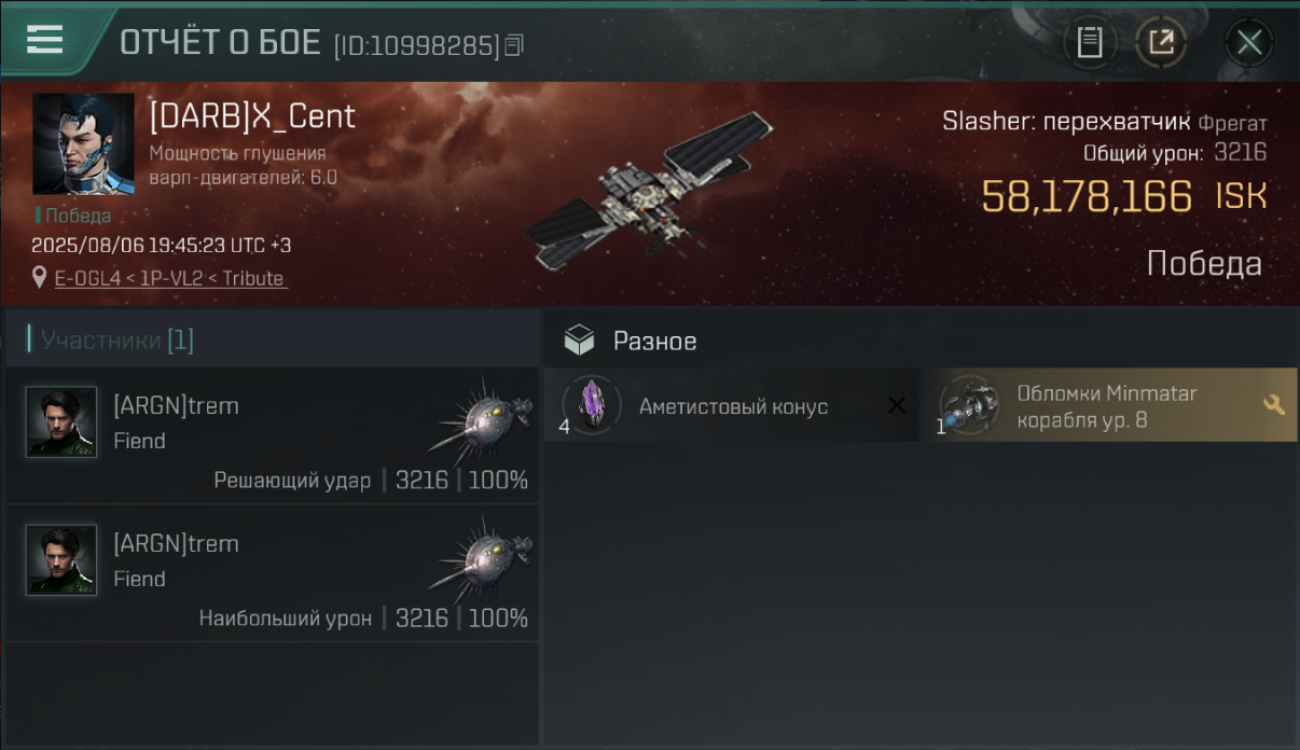Viewport: 1300px width, 750px height.
Task: Click the Аметистовый конус item icon
Action: click(x=592, y=405)
